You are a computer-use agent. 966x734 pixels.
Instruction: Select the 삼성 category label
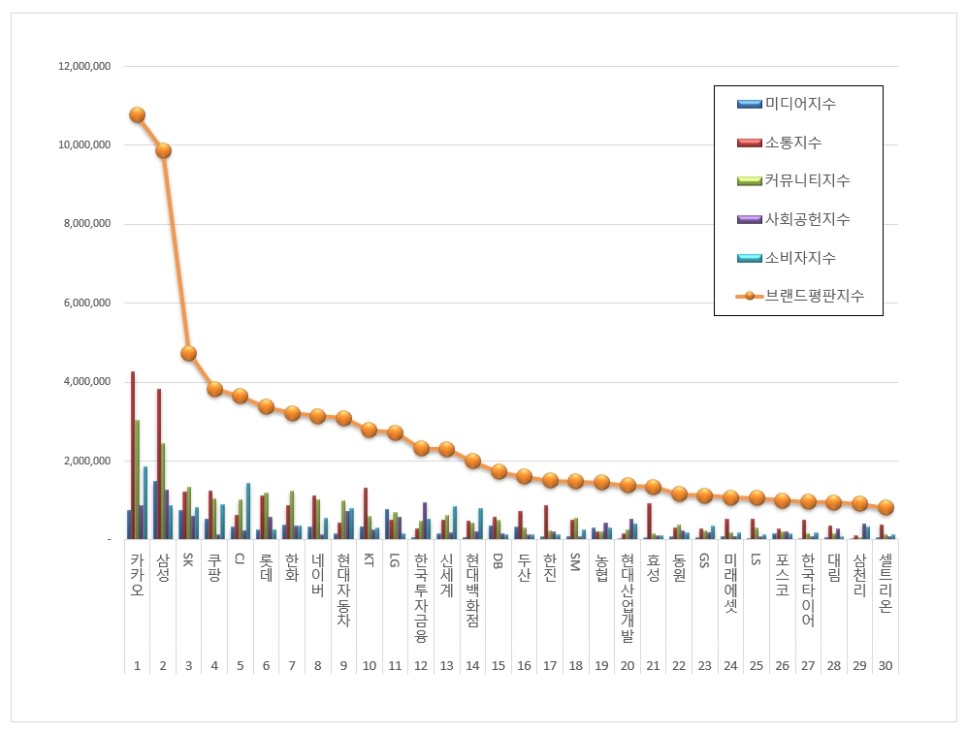coord(163,568)
